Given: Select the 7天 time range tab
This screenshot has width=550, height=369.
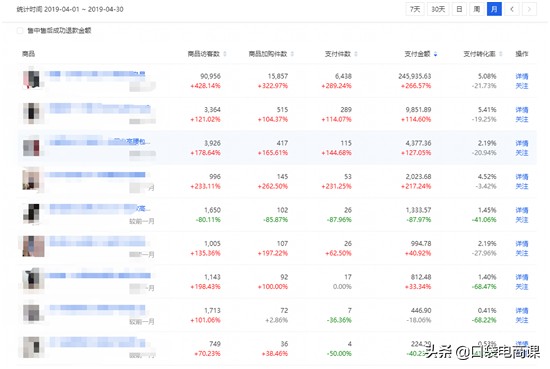Looking at the screenshot, I should 415,9.
